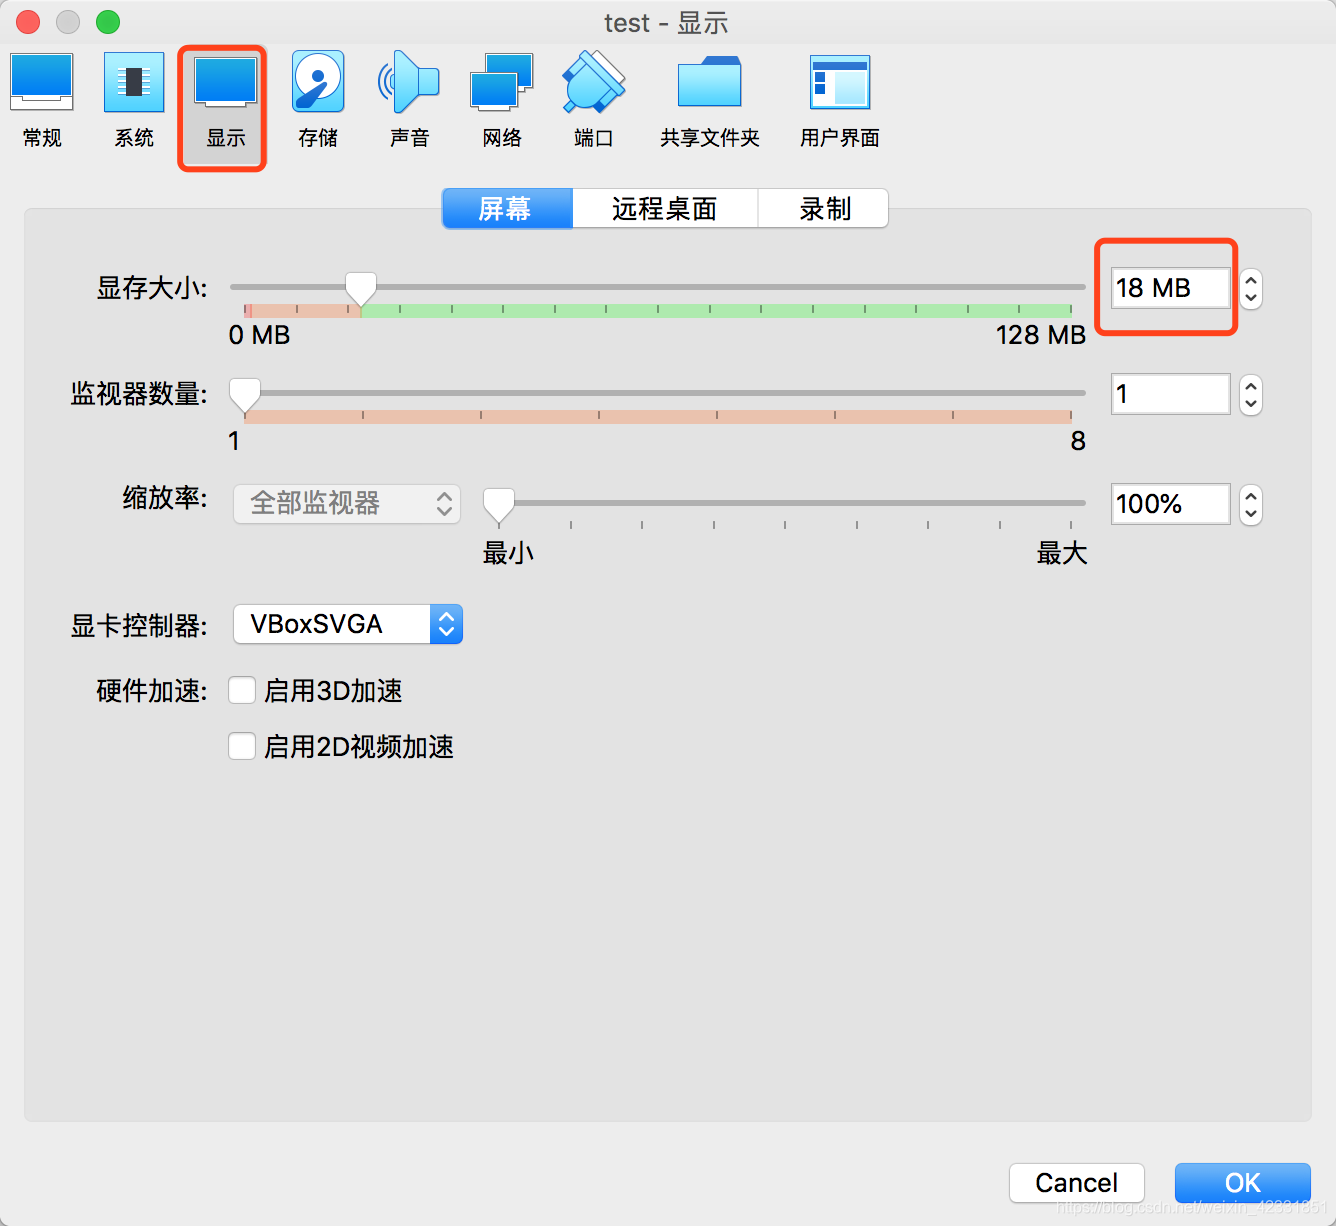Enable the 启用3D加速 checkbox
The image size is (1336, 1226).
[242, 691]
